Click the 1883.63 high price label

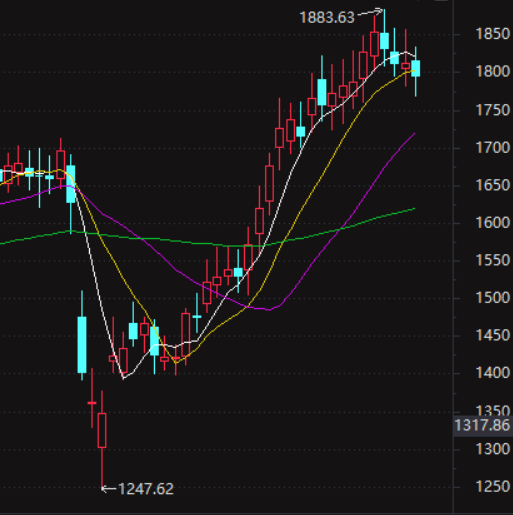(327, 18)
